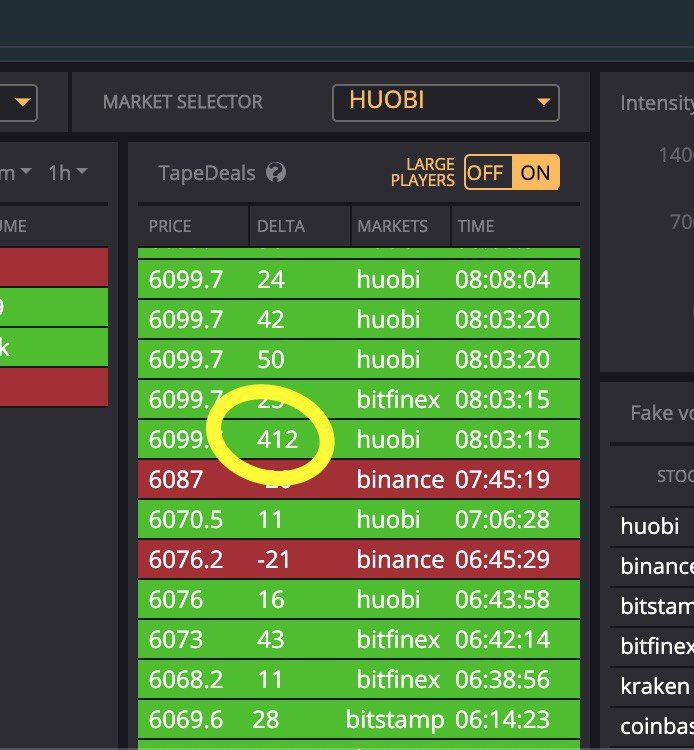
Task: Select the bitstamp deal at 06:14:23
Action: coord(359,719)
